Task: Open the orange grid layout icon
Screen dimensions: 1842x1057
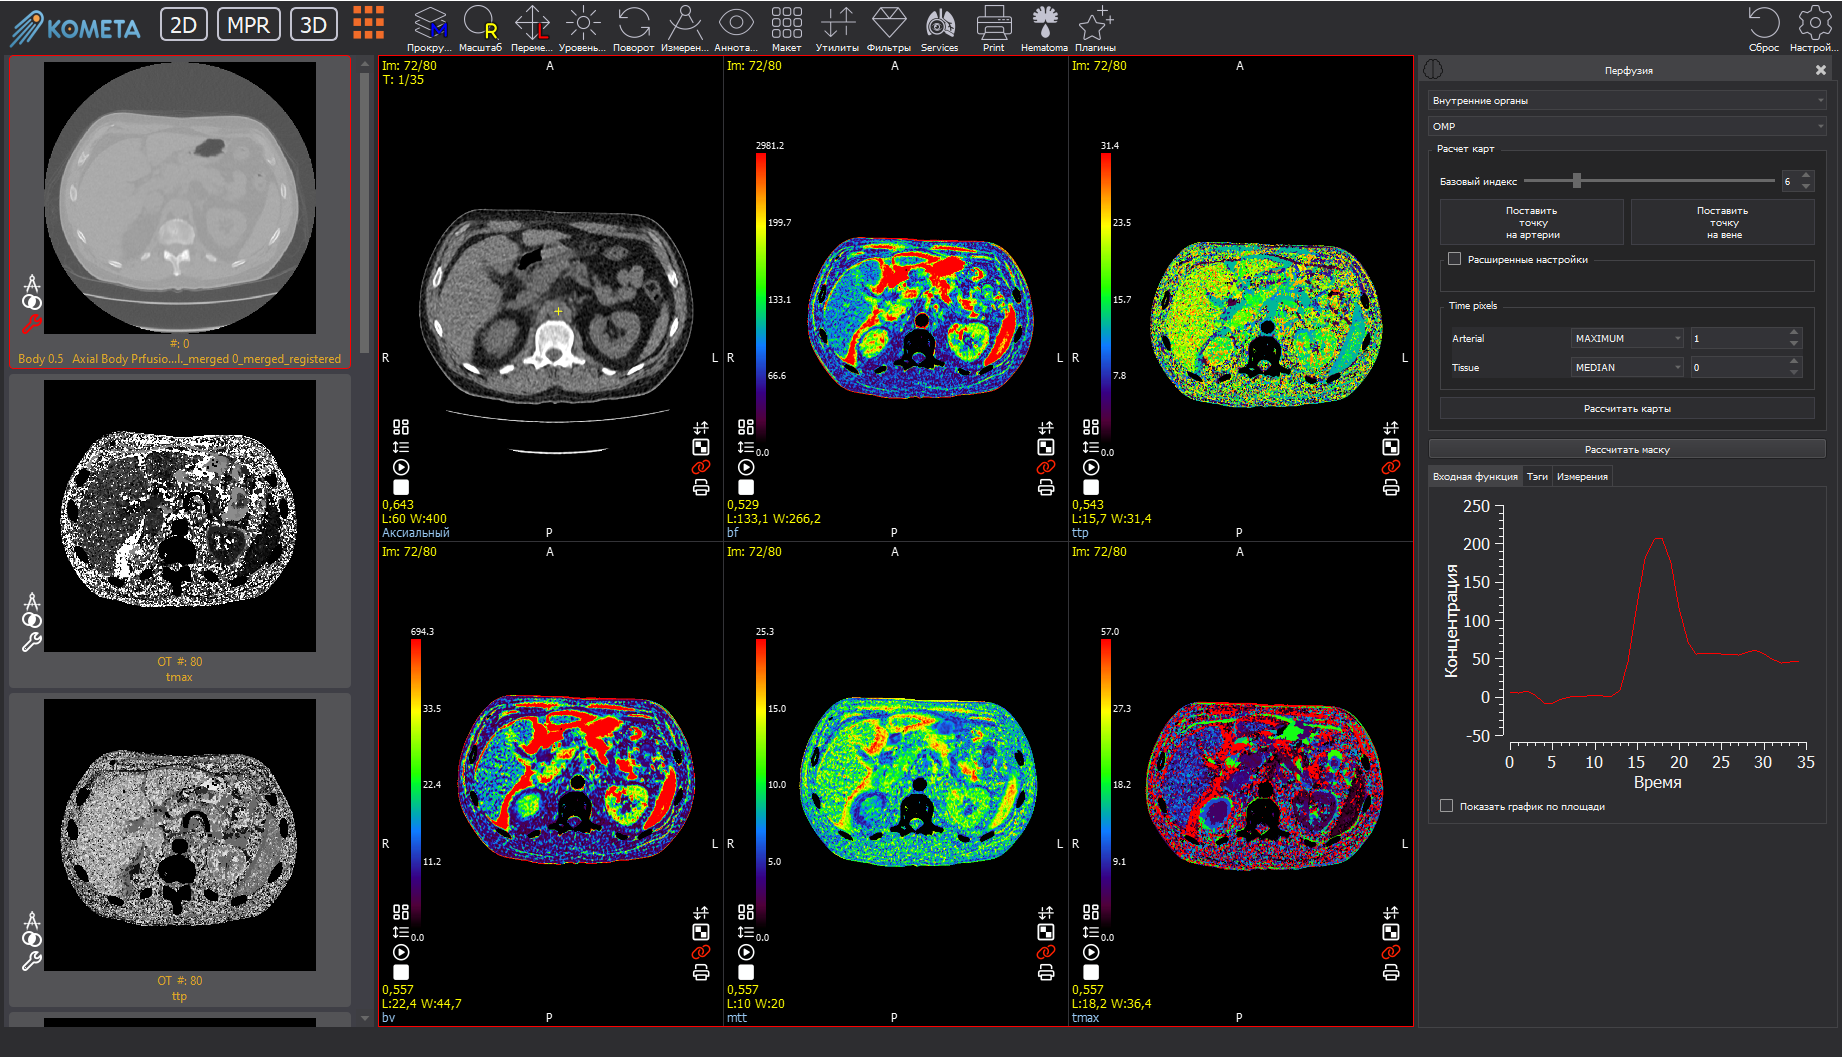Action: click(368, 24)
